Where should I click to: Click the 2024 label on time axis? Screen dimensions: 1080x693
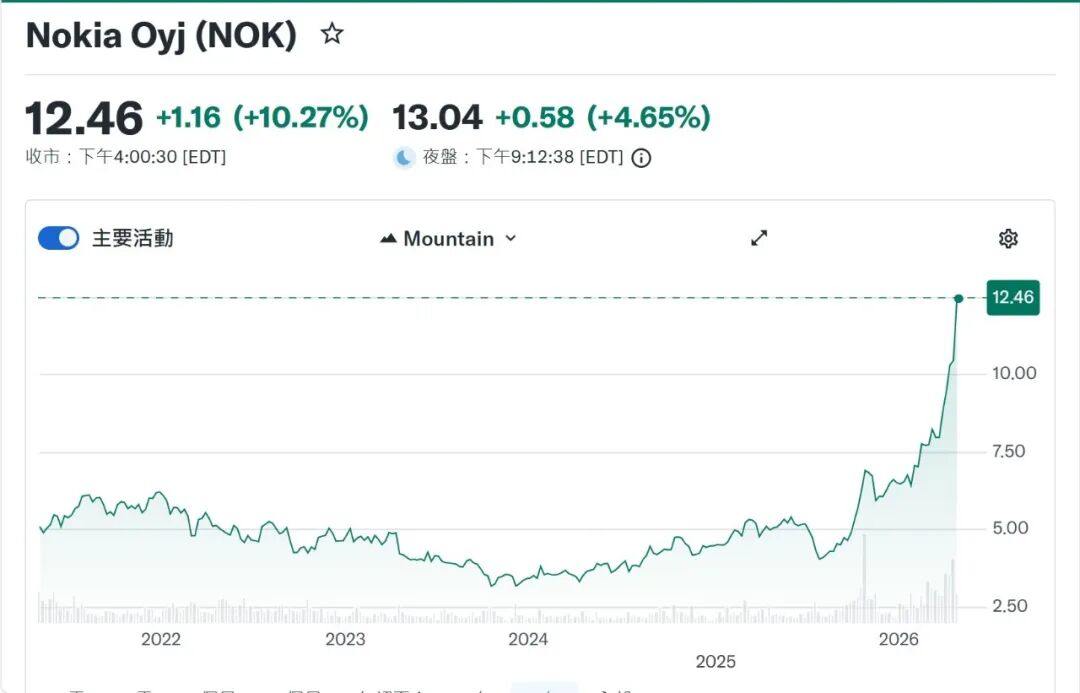pos(528,640)
